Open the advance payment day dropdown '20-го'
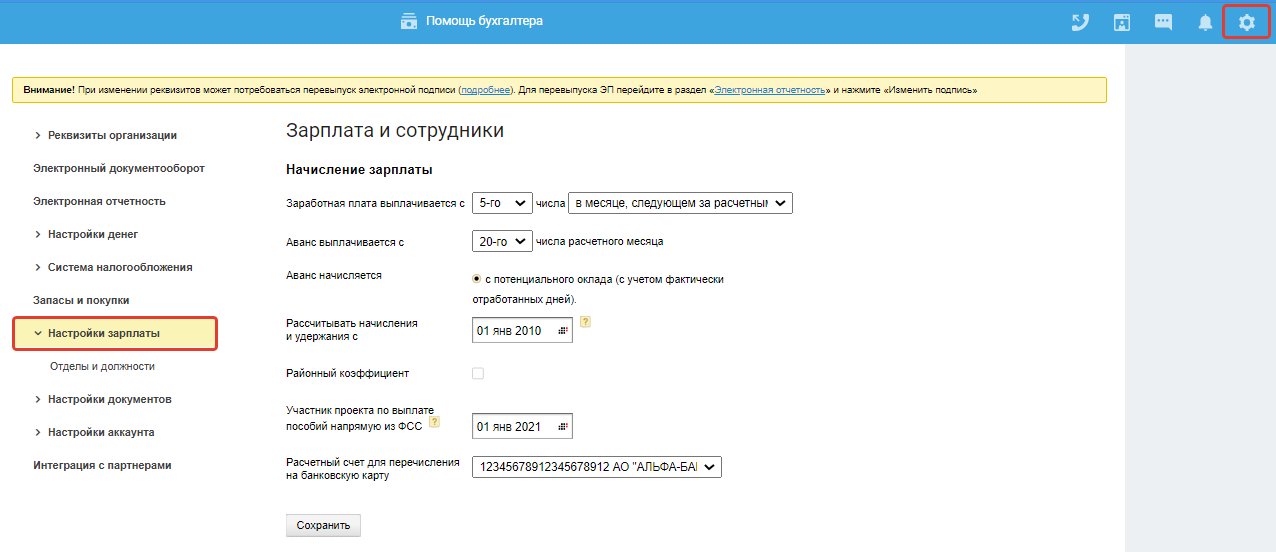 [502, 241]
